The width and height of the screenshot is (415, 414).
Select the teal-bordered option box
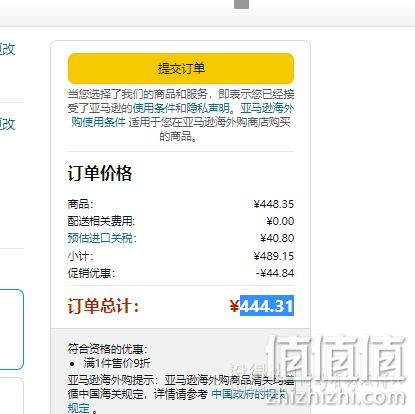coord(12,329)
